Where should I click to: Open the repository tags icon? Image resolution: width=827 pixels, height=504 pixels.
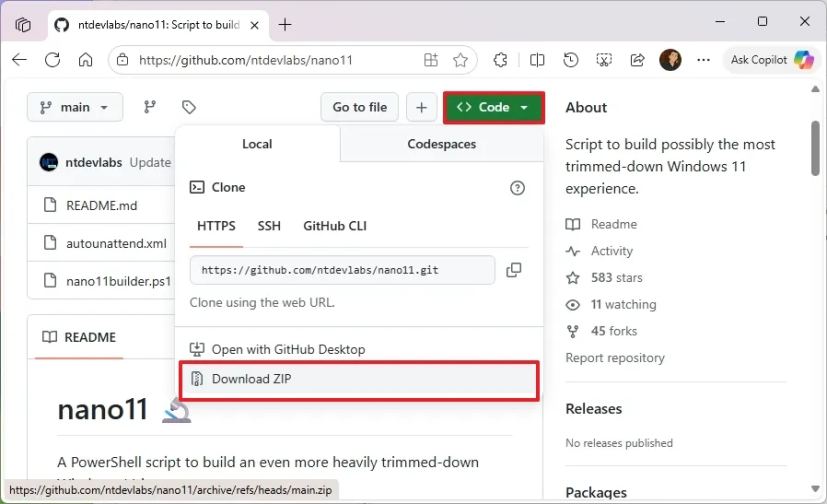pyautogui.click(x=188, y=107)
